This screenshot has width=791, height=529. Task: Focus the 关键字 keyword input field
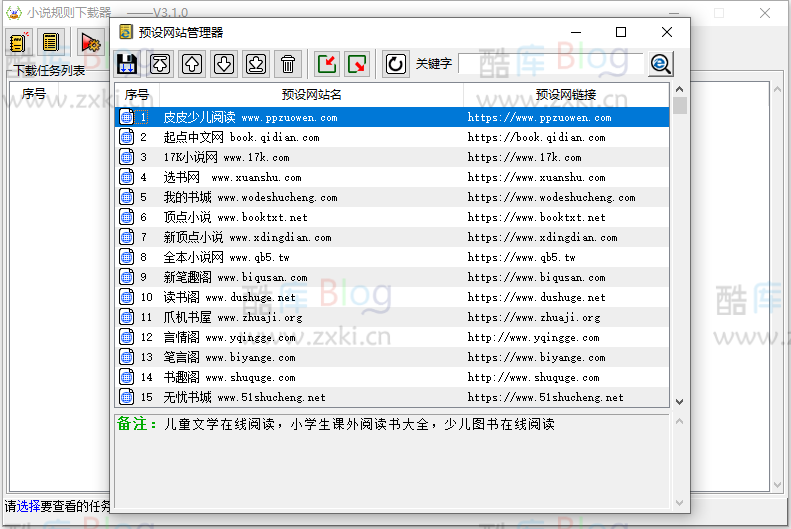[x=551, y=64]
